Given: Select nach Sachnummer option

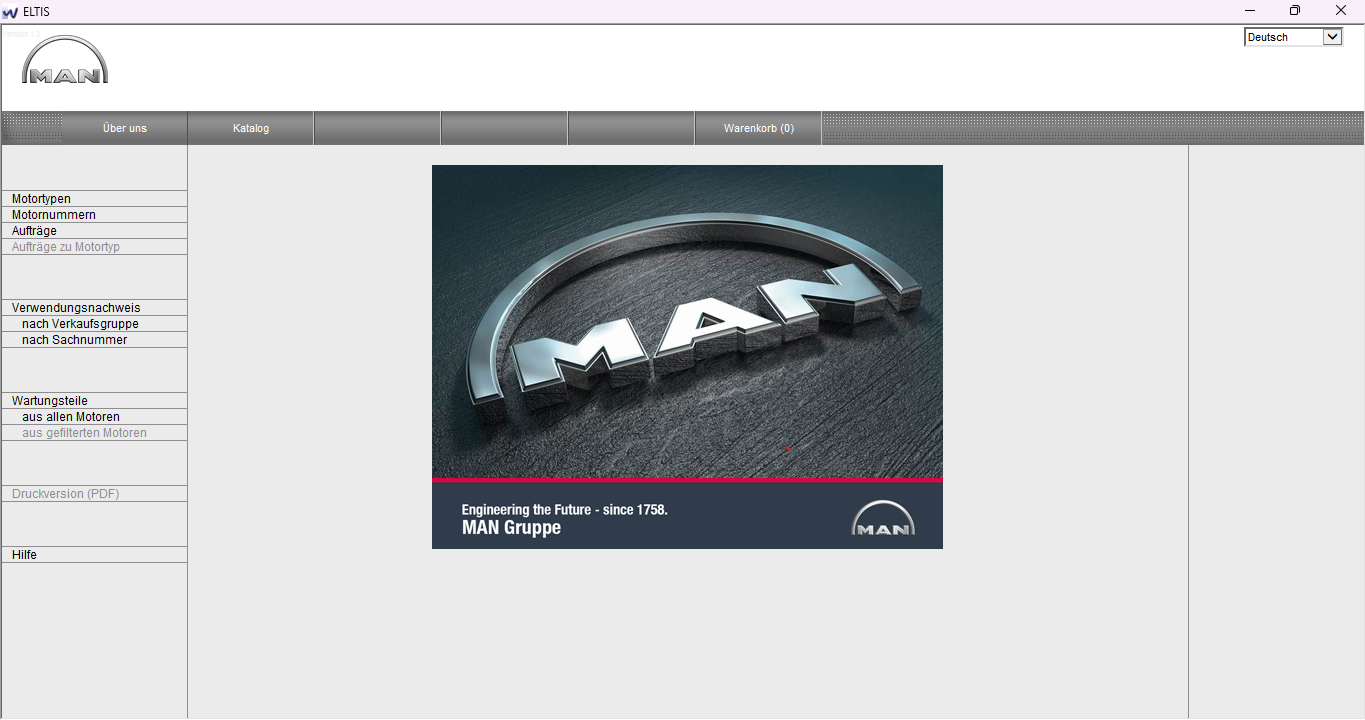Looking at the screenshot, I should tap(94, 340).
